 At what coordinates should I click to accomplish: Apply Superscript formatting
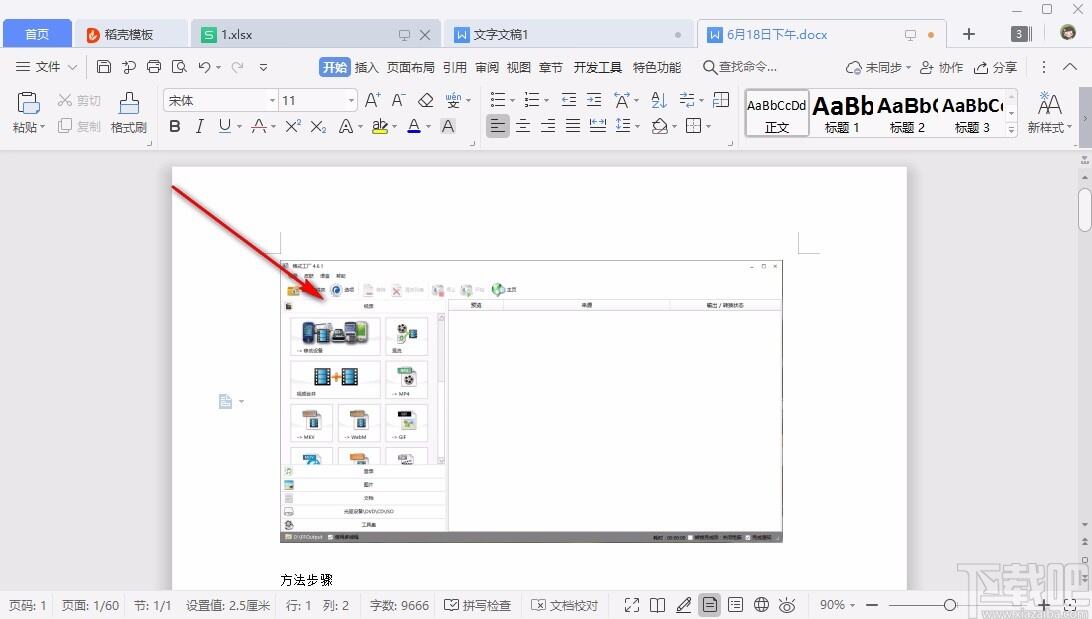pyautogui.click(x=293, y=126)
